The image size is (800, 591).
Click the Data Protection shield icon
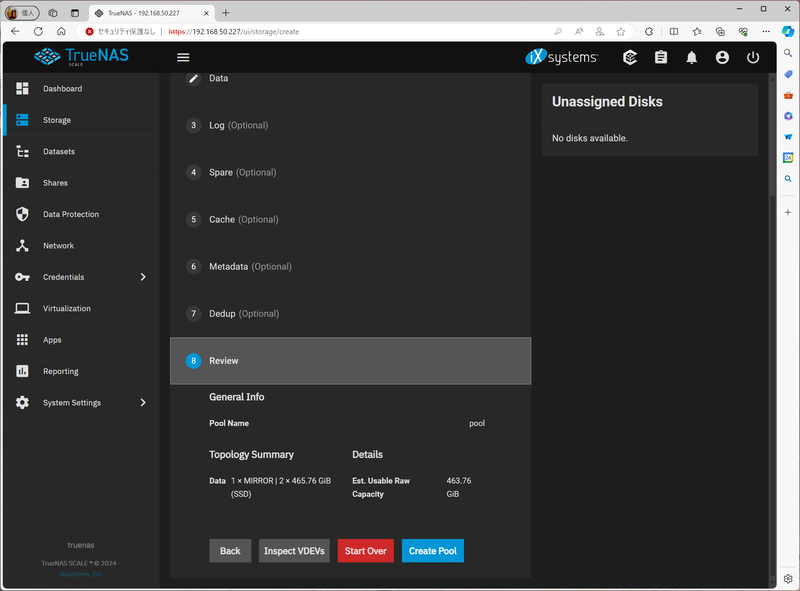coord(22,214)
